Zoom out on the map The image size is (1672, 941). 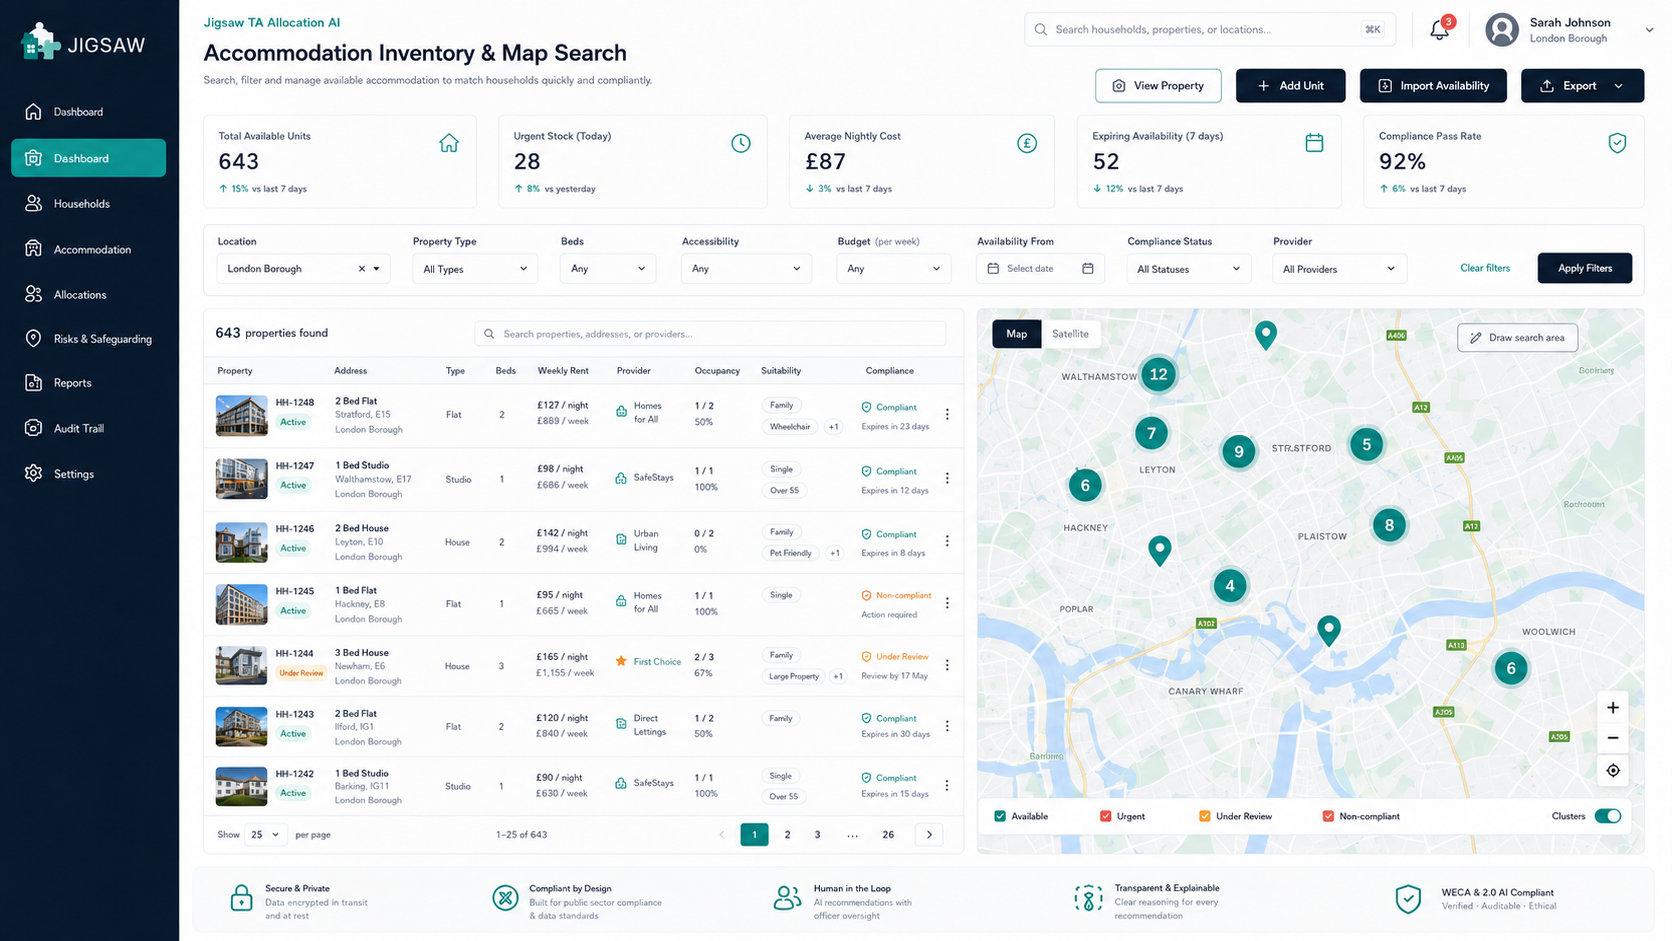coord(1613,738)
